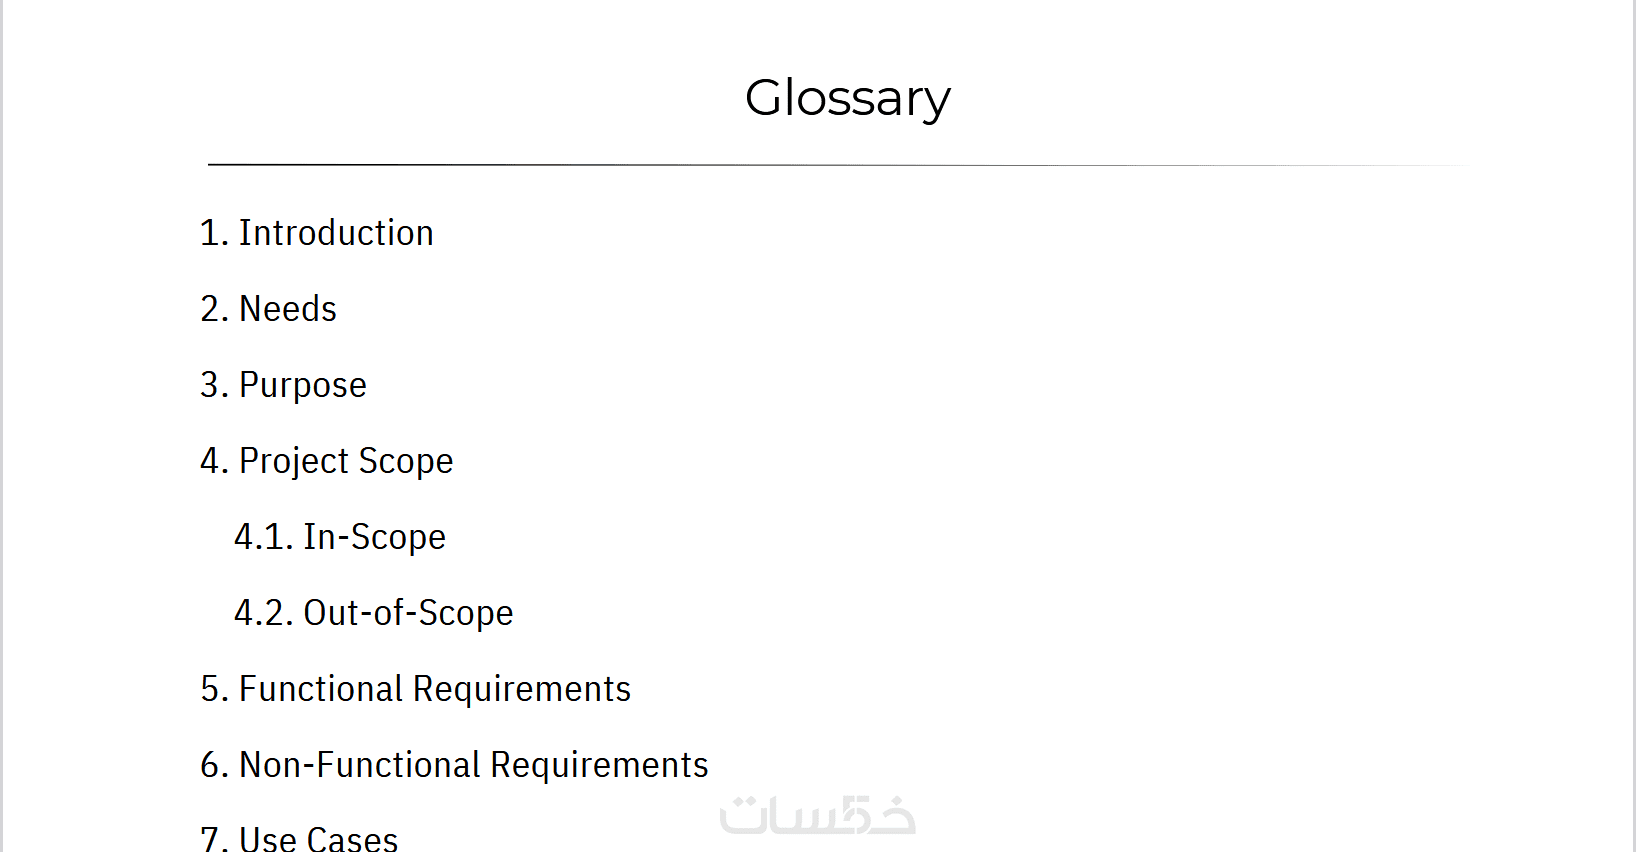Click the horizontal divider line under Glossary
This screenshot has width=1636, height=852.
pos(838,165)
